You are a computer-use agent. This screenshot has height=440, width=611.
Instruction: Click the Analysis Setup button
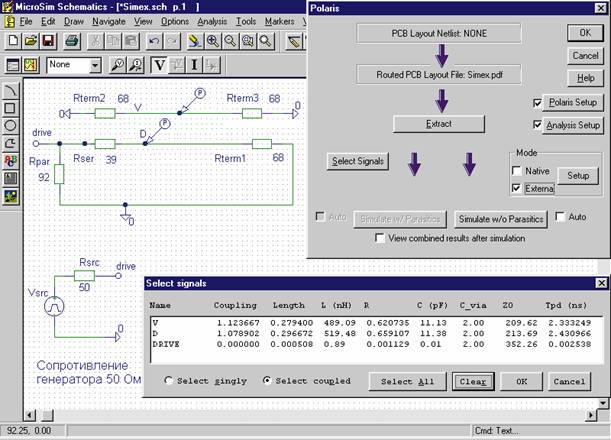[x=573, y=125]
